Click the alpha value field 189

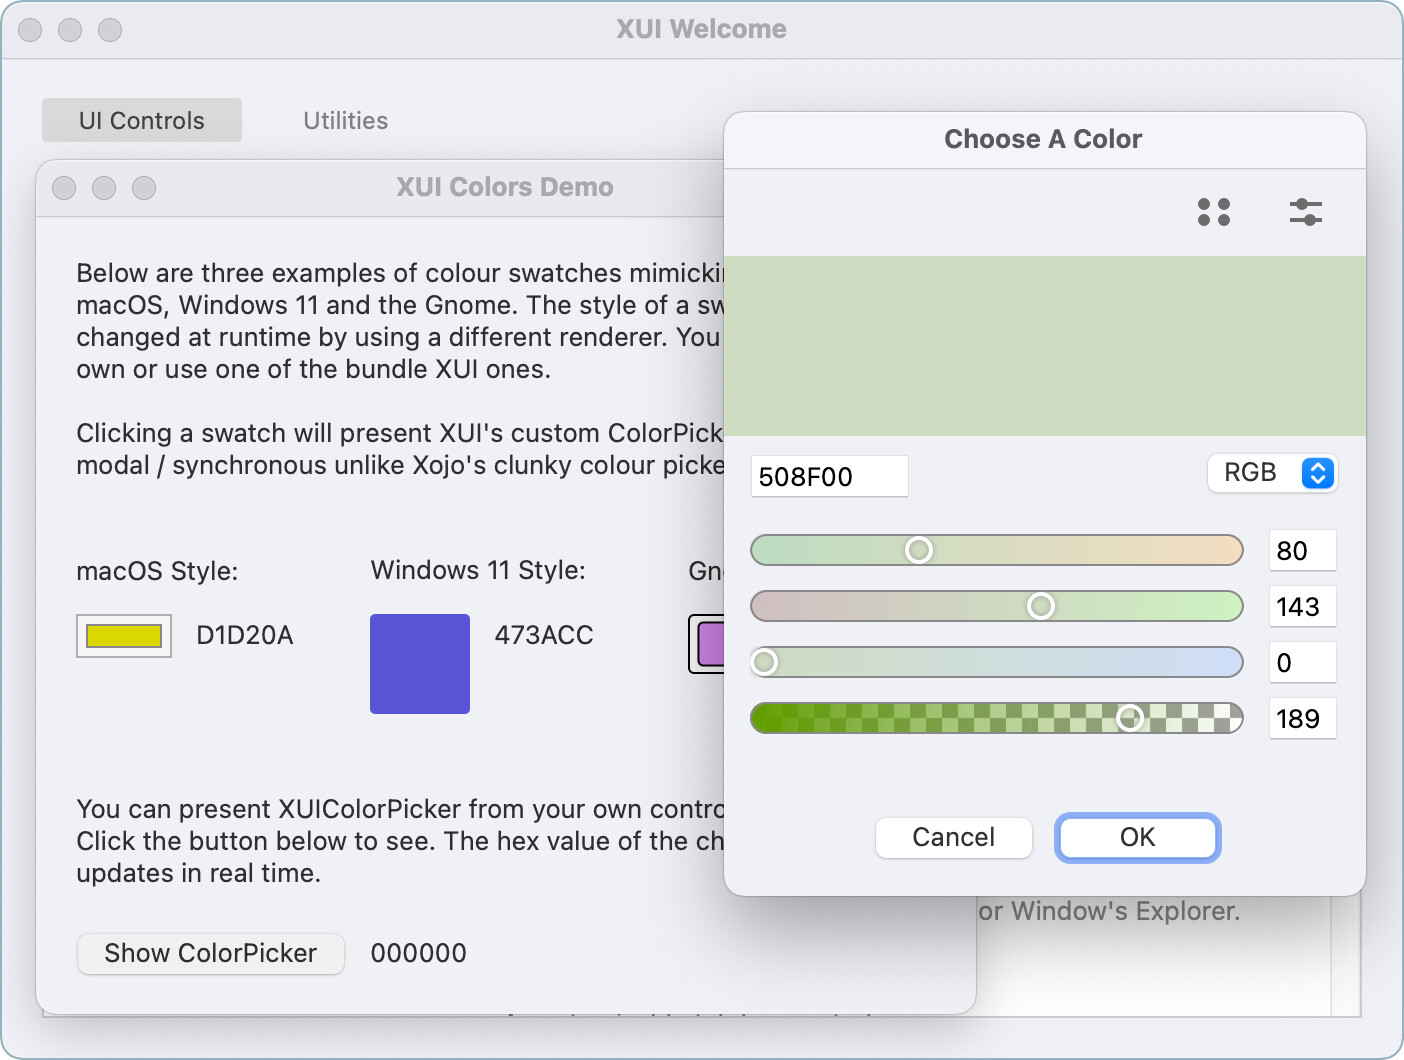(1302, 718)
